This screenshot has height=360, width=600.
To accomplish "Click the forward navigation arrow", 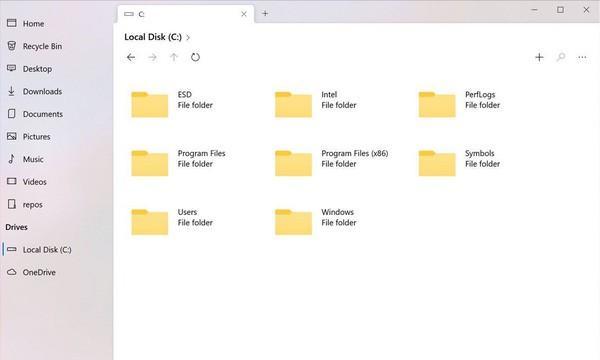I will pos(152,57).
